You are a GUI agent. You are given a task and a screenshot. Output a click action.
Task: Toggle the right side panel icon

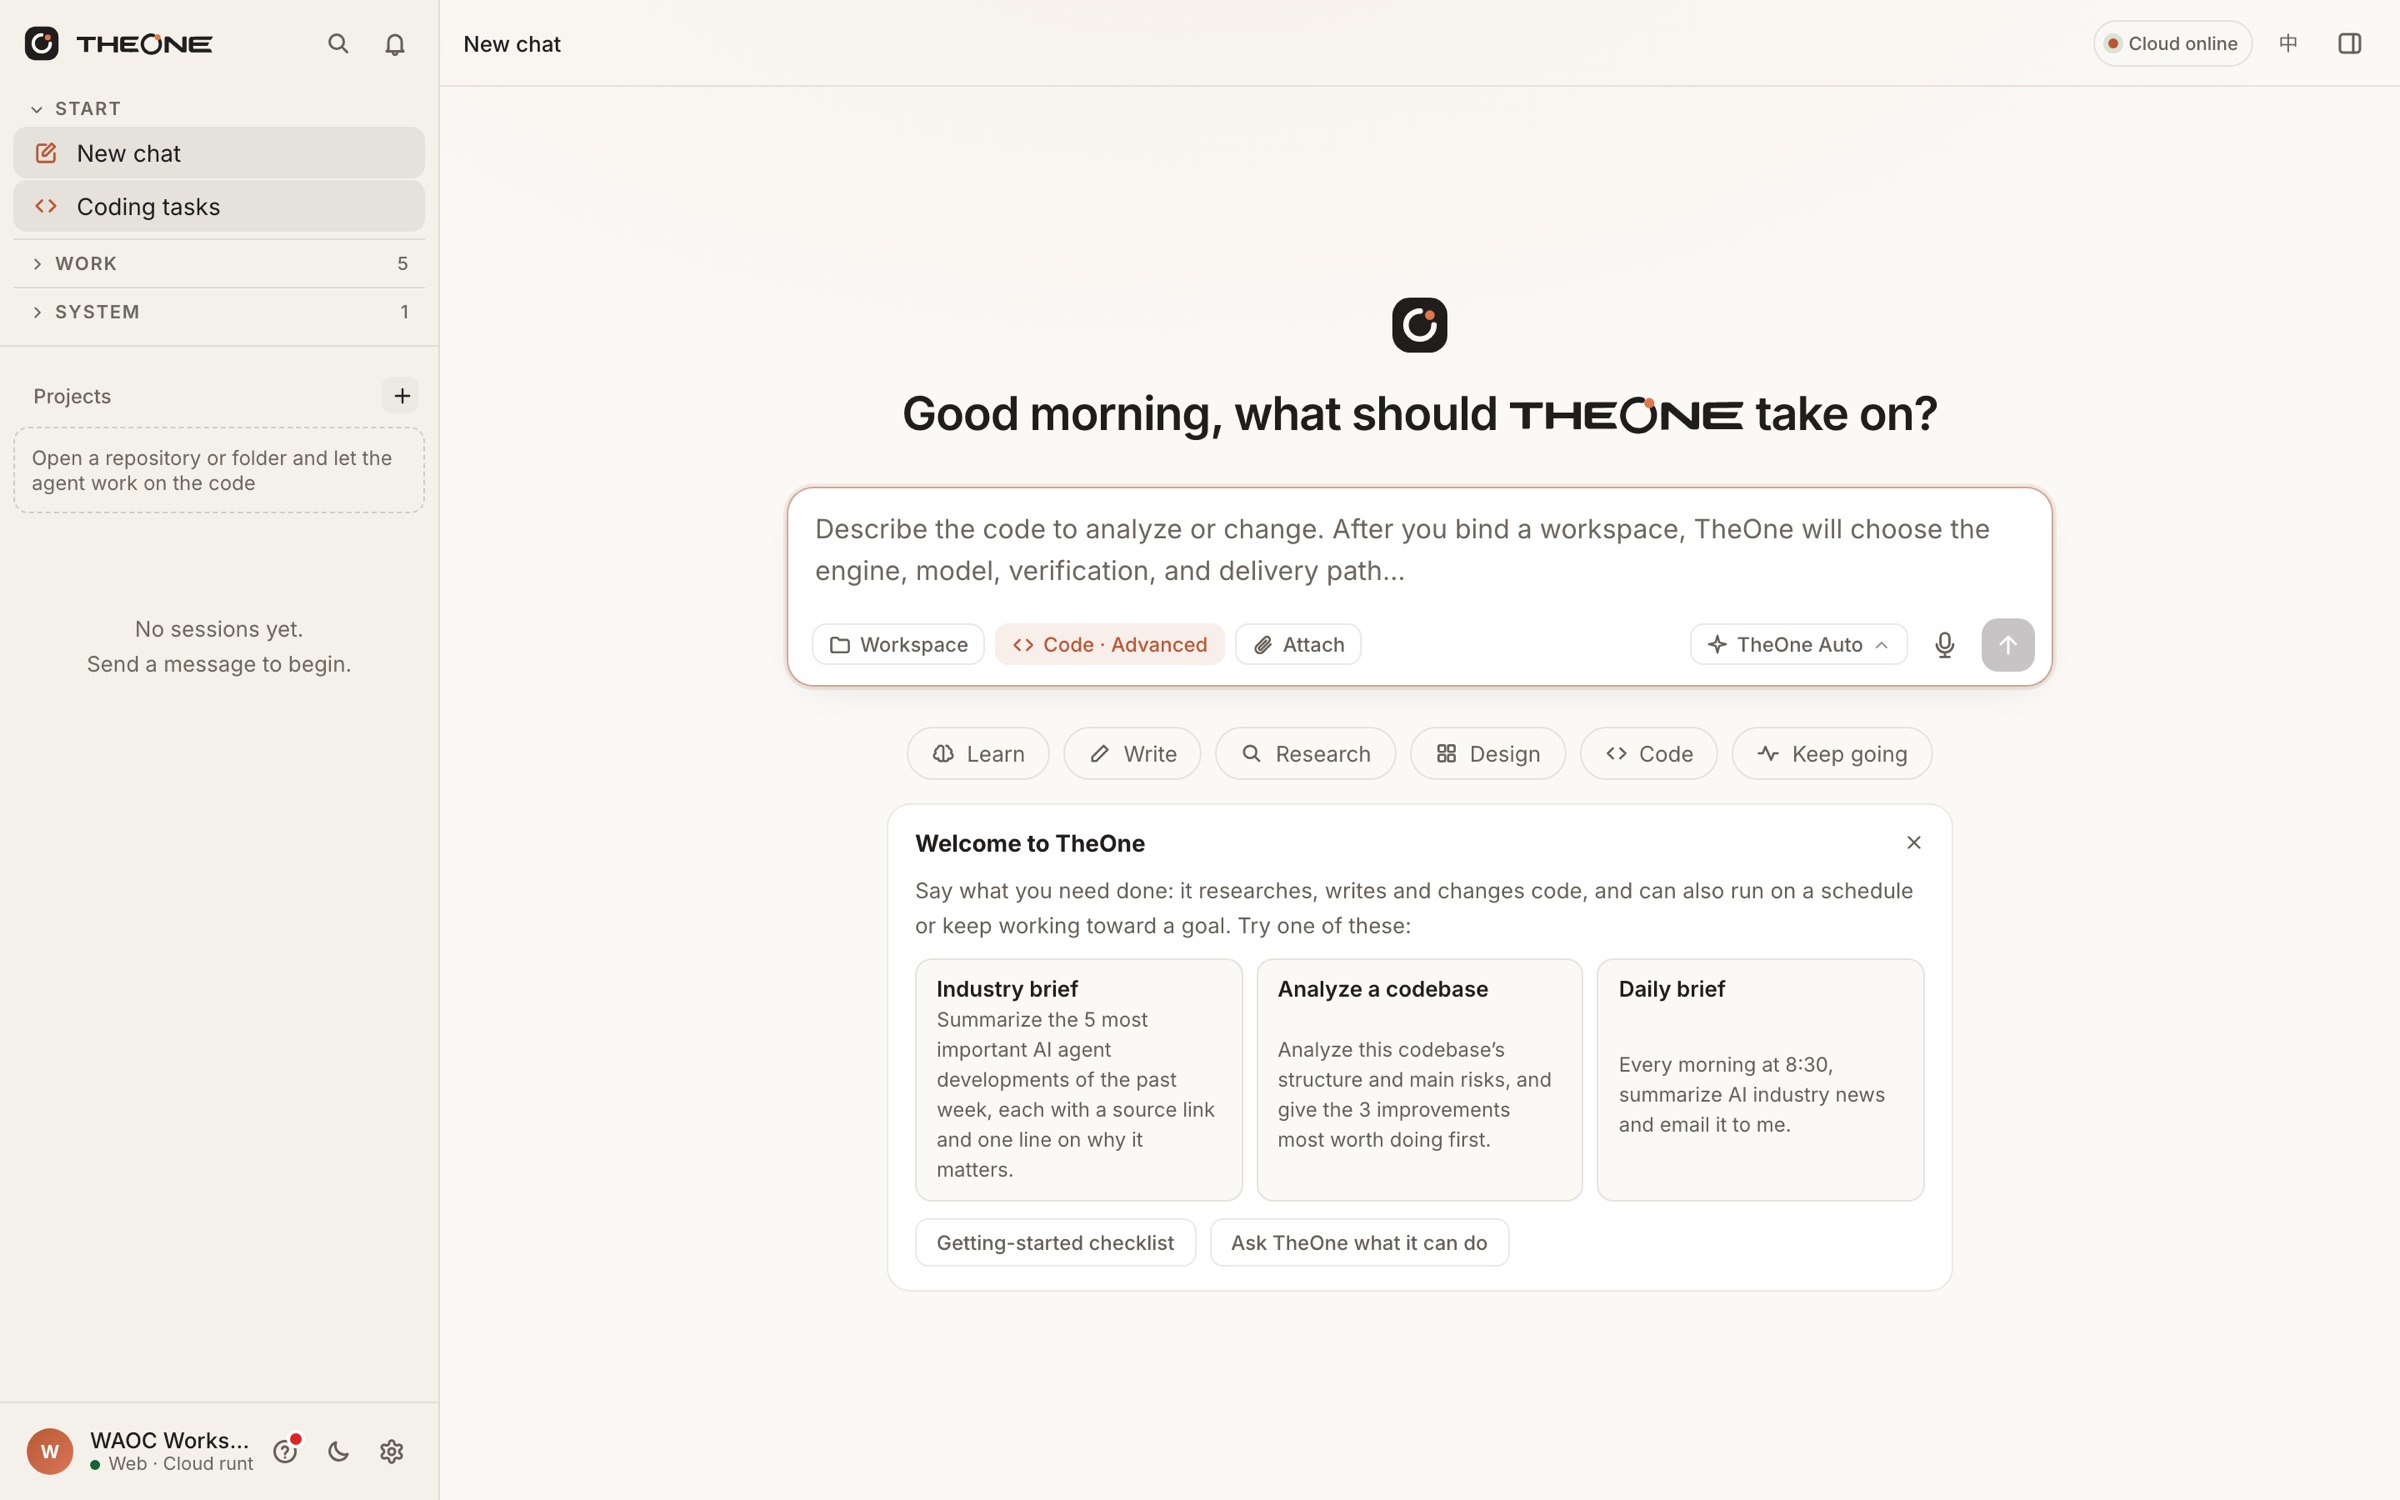(2349, 43)
